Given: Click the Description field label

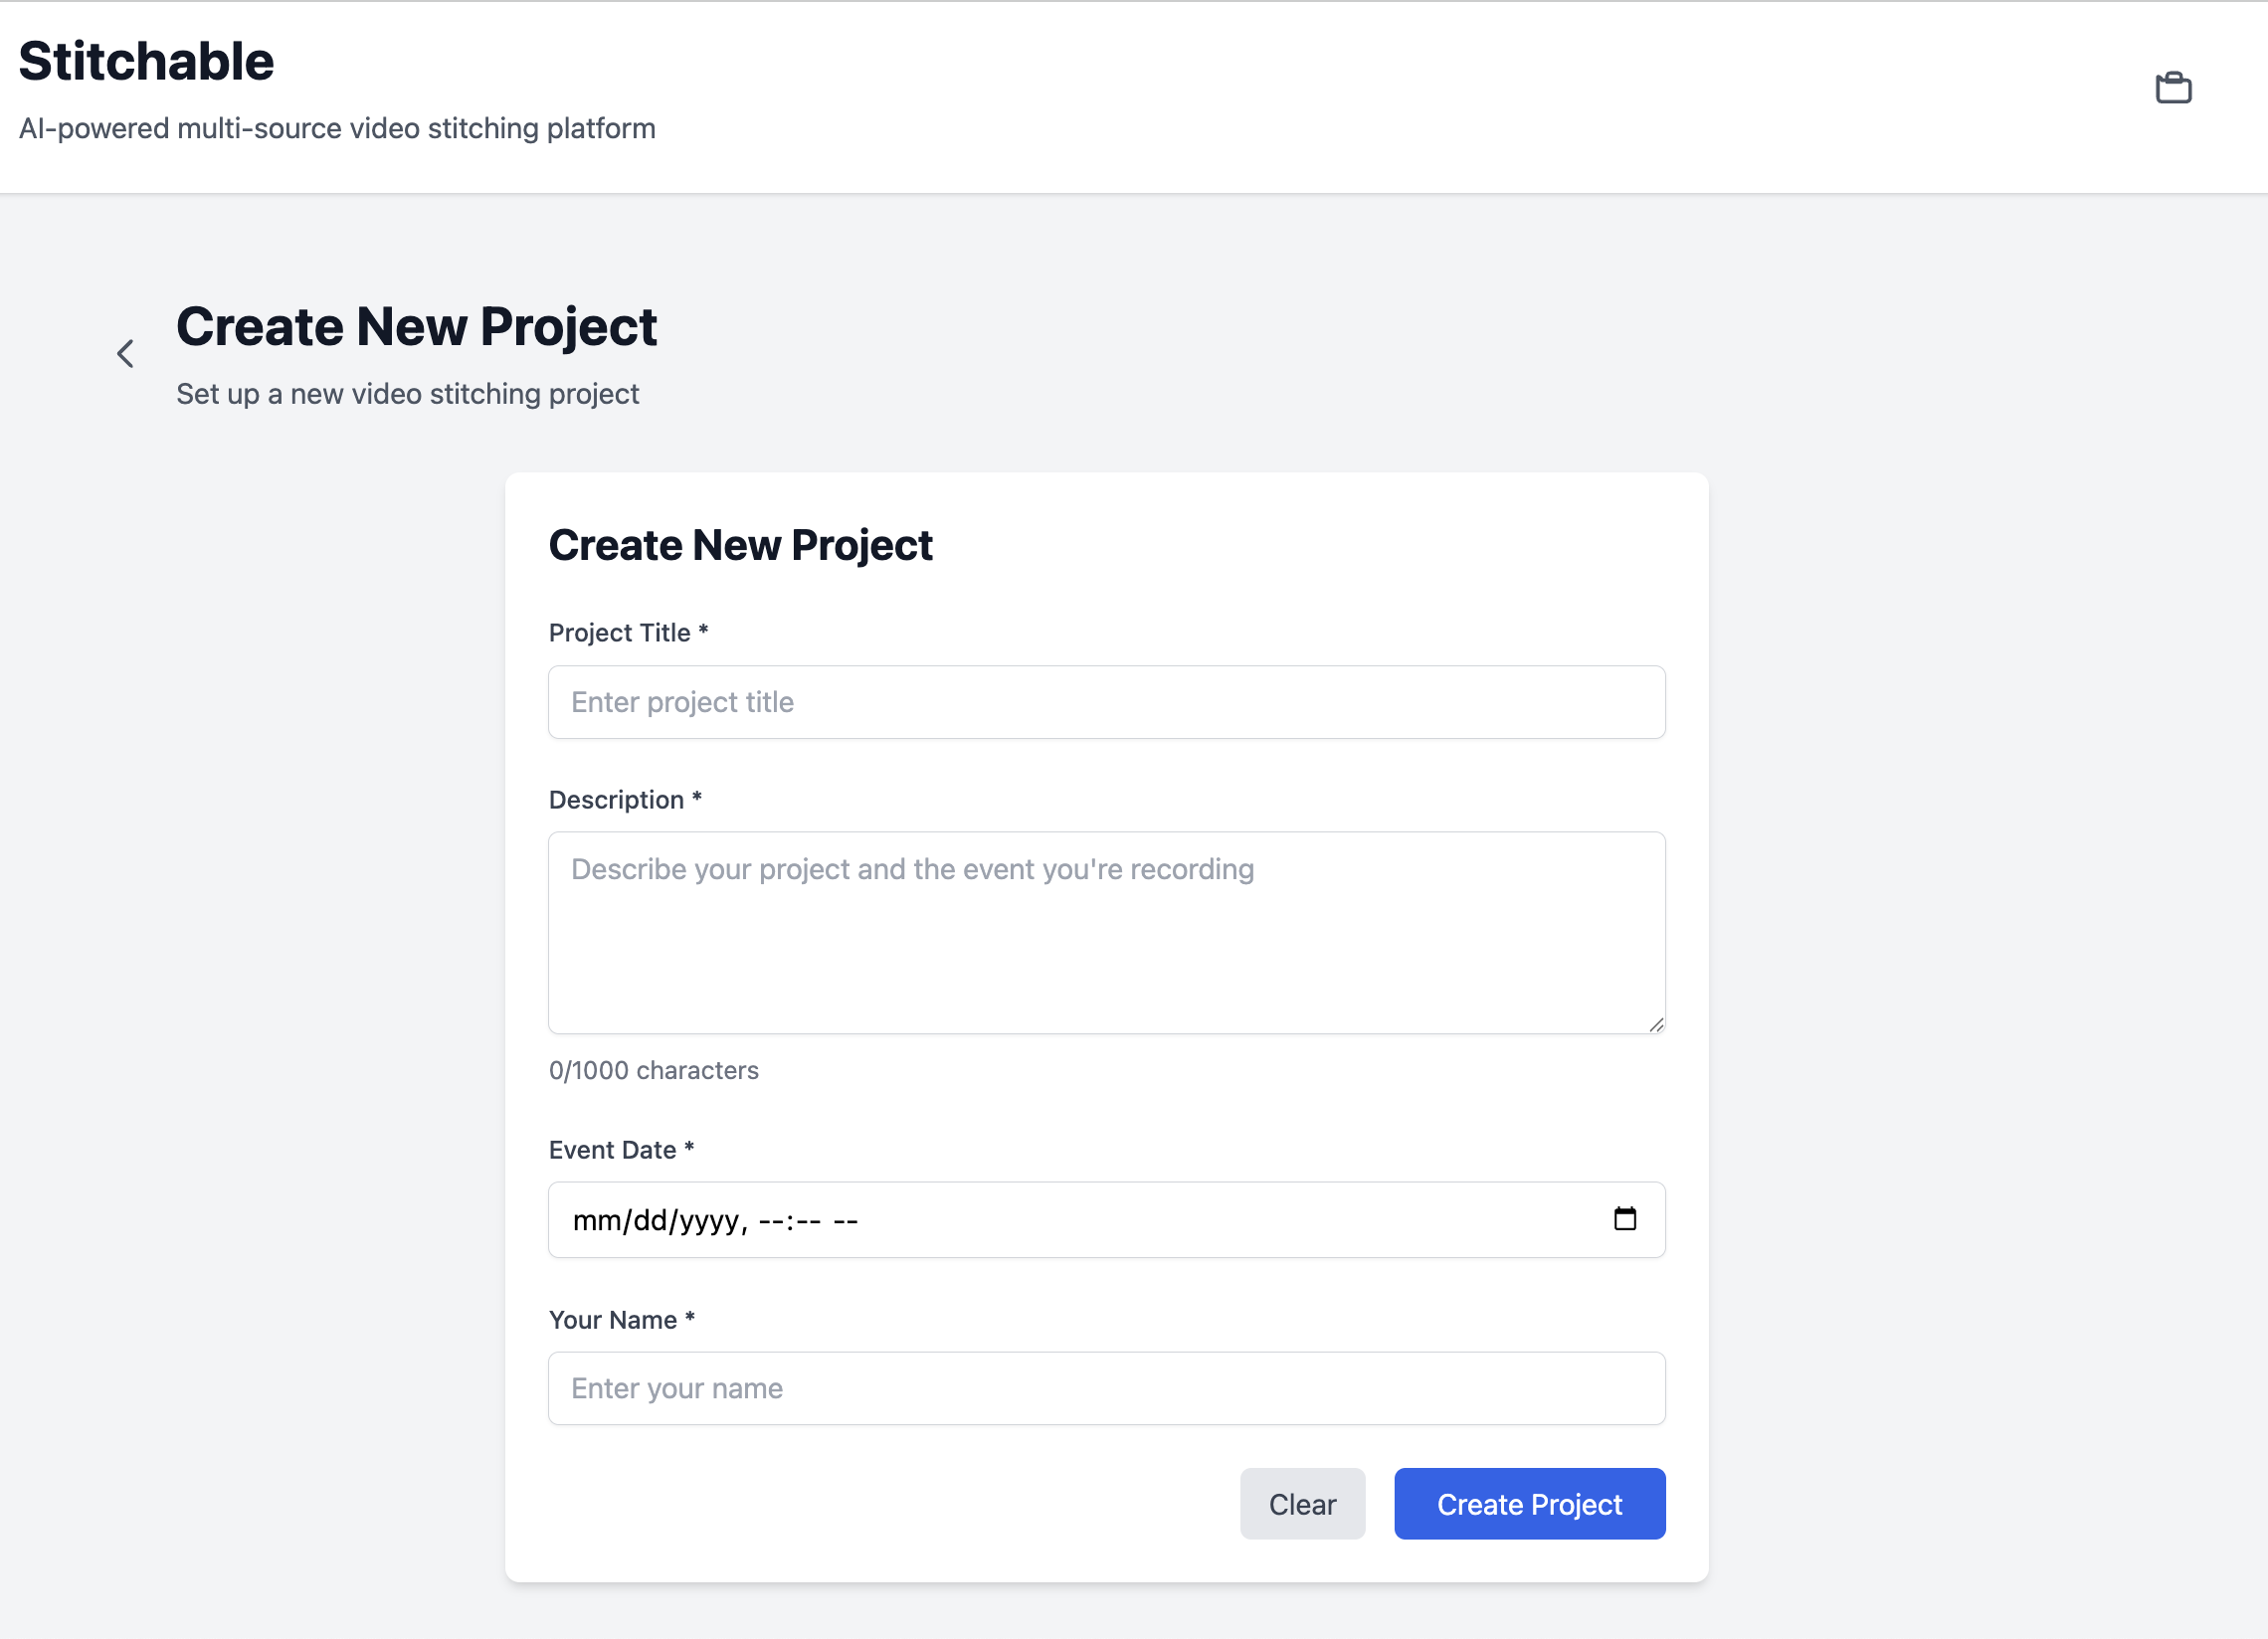Looking at the screenshot, I should [x=616, y=800].
